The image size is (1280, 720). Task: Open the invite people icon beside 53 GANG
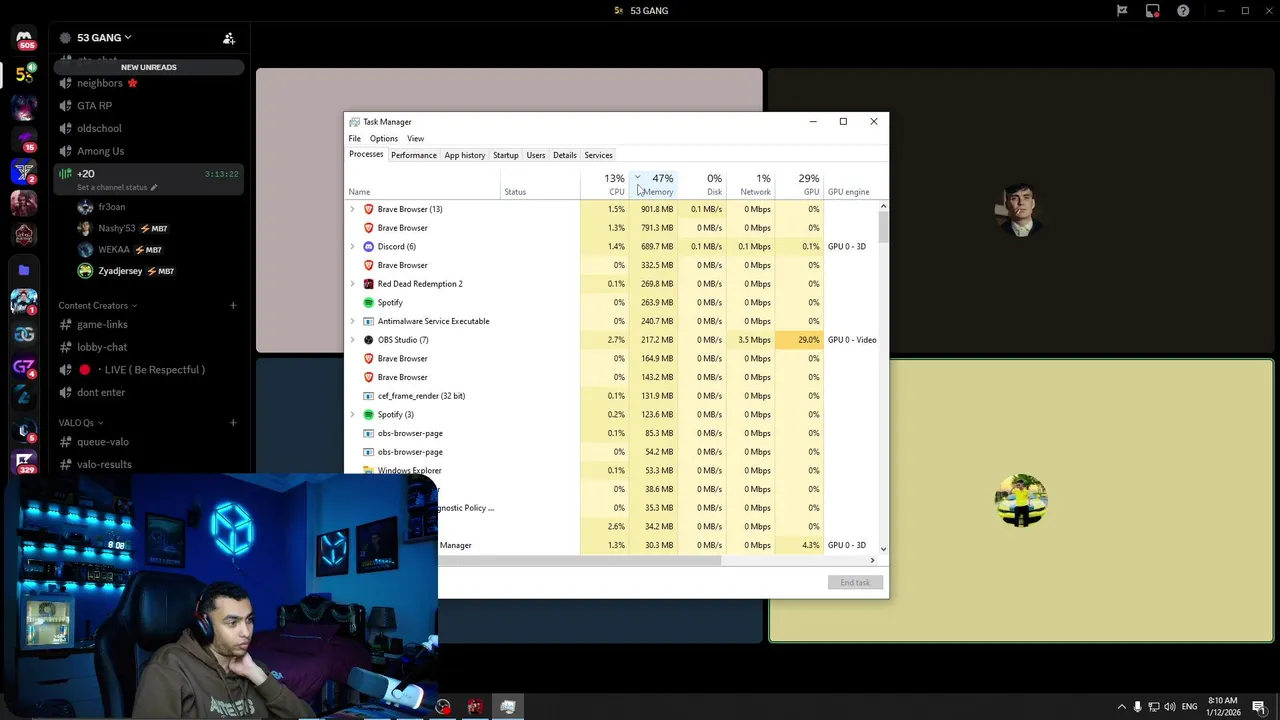(229, 38)
